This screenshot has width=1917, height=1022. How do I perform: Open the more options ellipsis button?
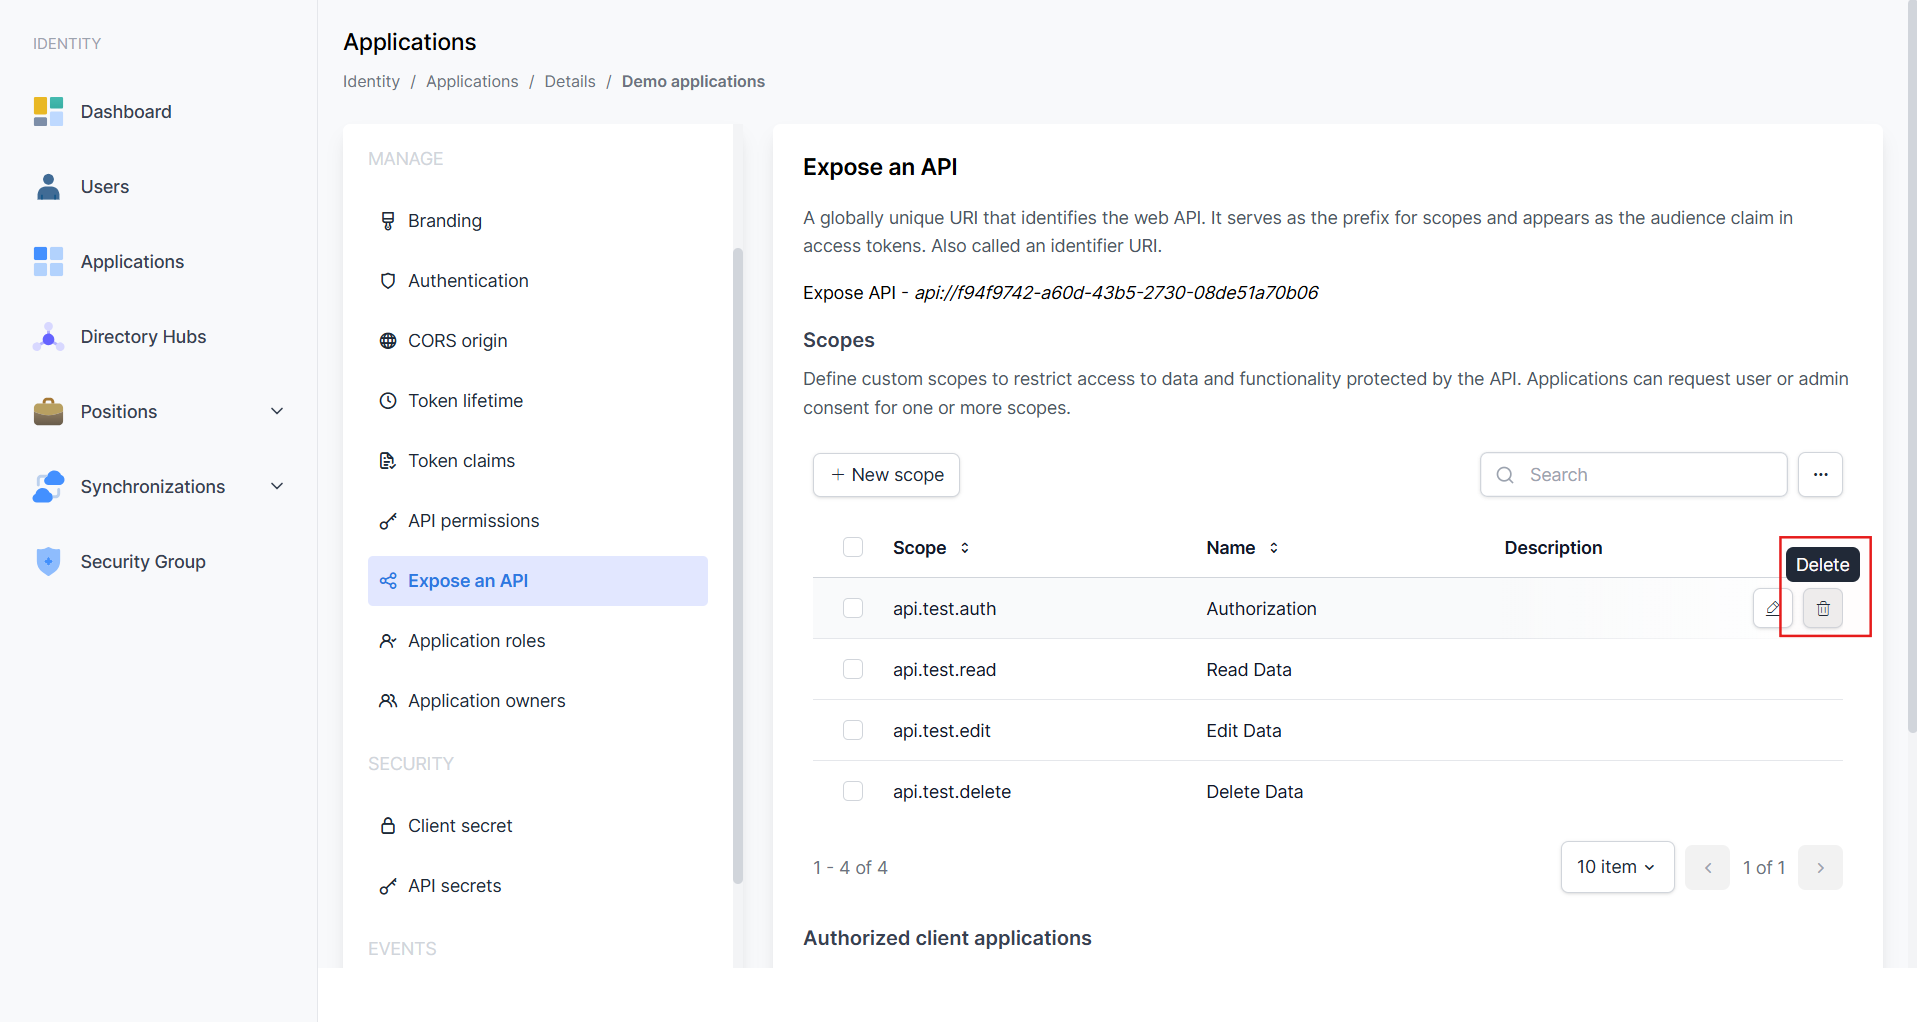tap(1820, 475)
